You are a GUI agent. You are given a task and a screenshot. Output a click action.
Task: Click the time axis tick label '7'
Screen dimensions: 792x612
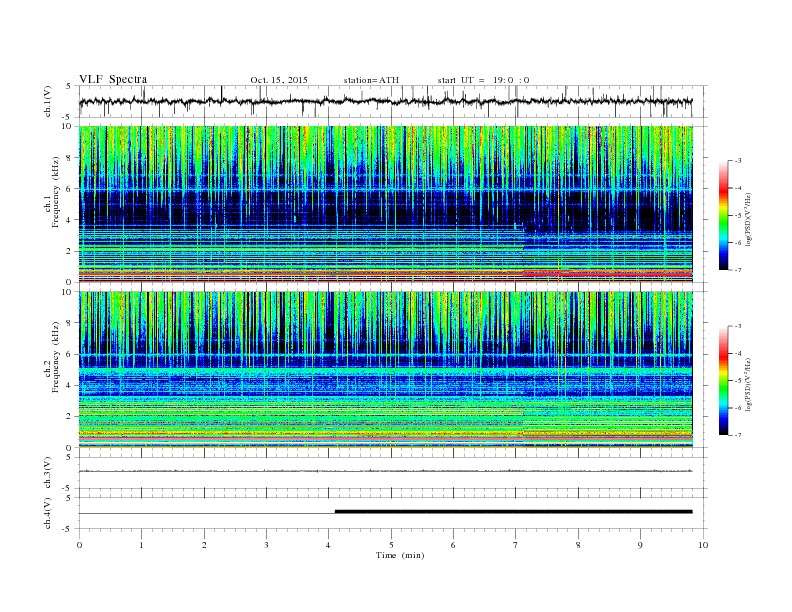516,545
